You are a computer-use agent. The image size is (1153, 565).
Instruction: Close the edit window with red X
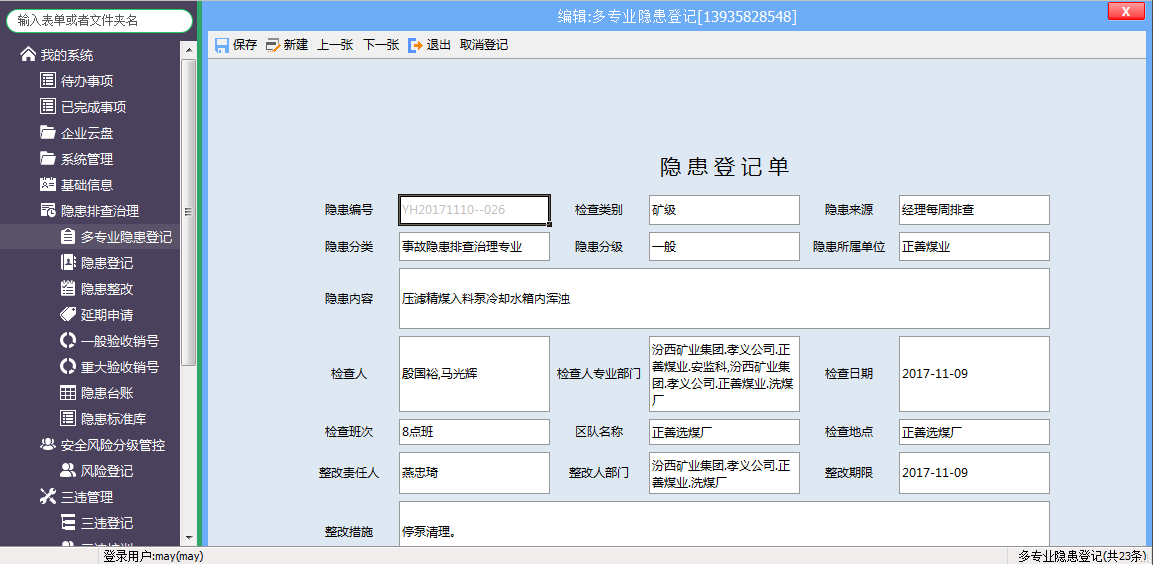click(x=1125, y=11)
